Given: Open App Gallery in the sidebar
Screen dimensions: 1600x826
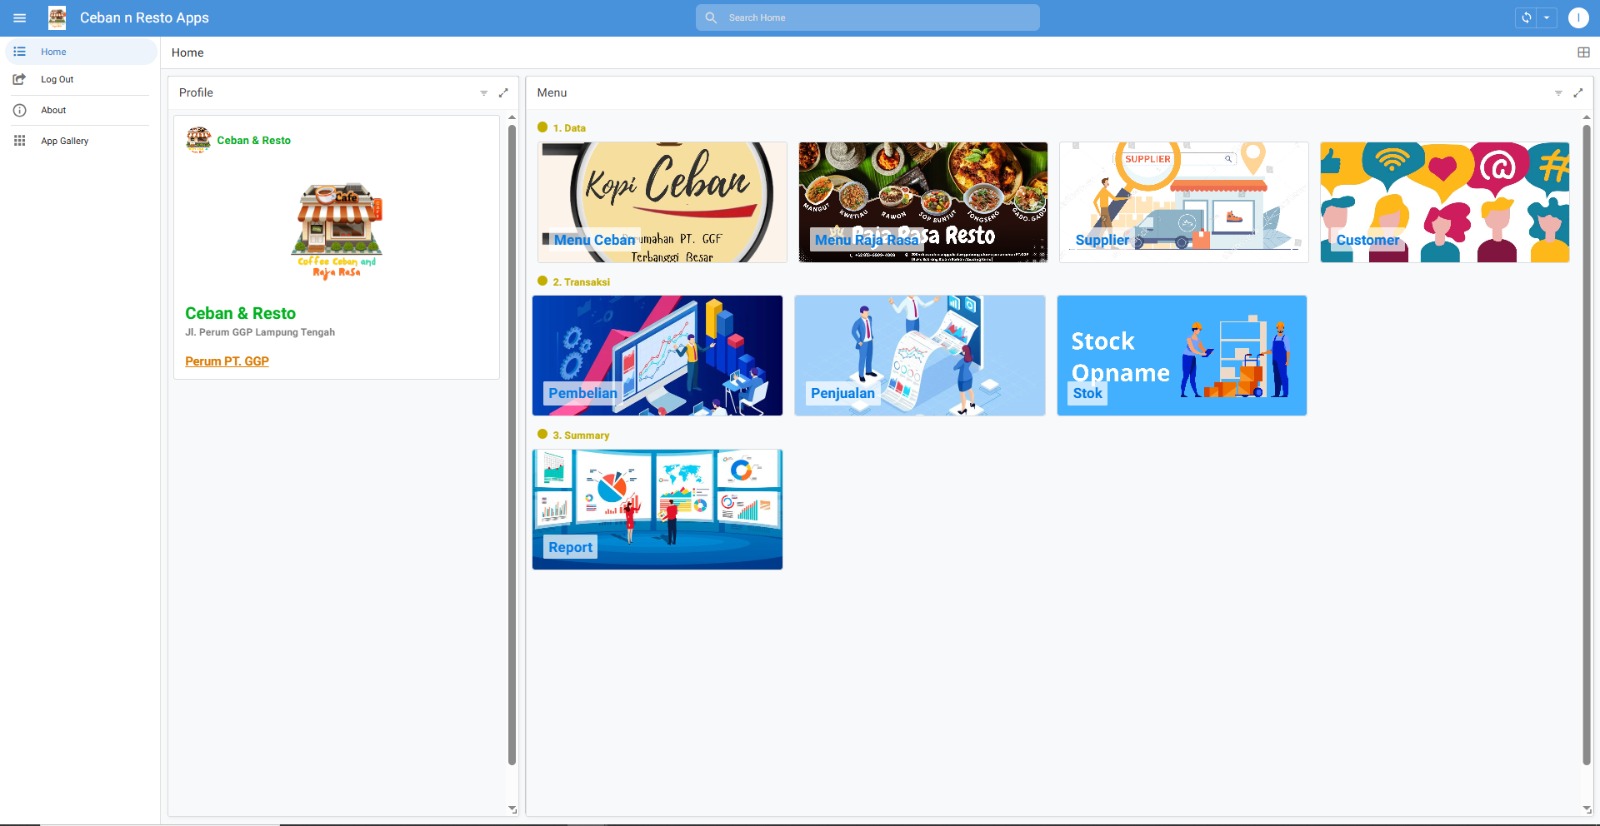Looking at the screenshot, I should click(x=64, y=142).
